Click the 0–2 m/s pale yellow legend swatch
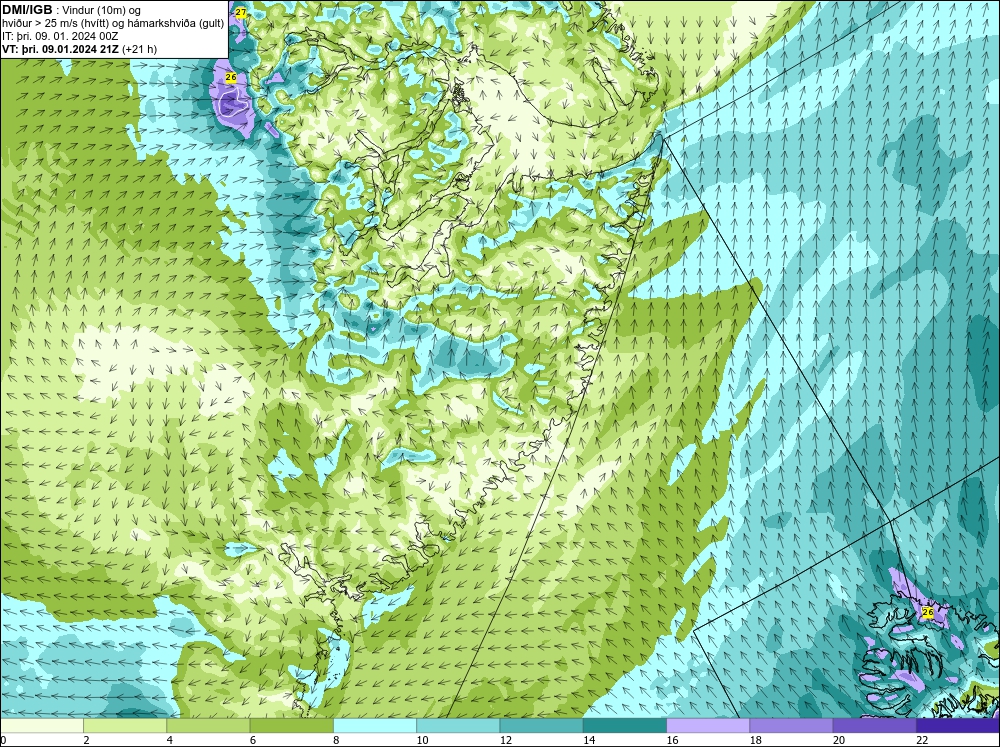The height and width of the screenshot is (747, 1000). pyautogui.click(x=41, y=726)
